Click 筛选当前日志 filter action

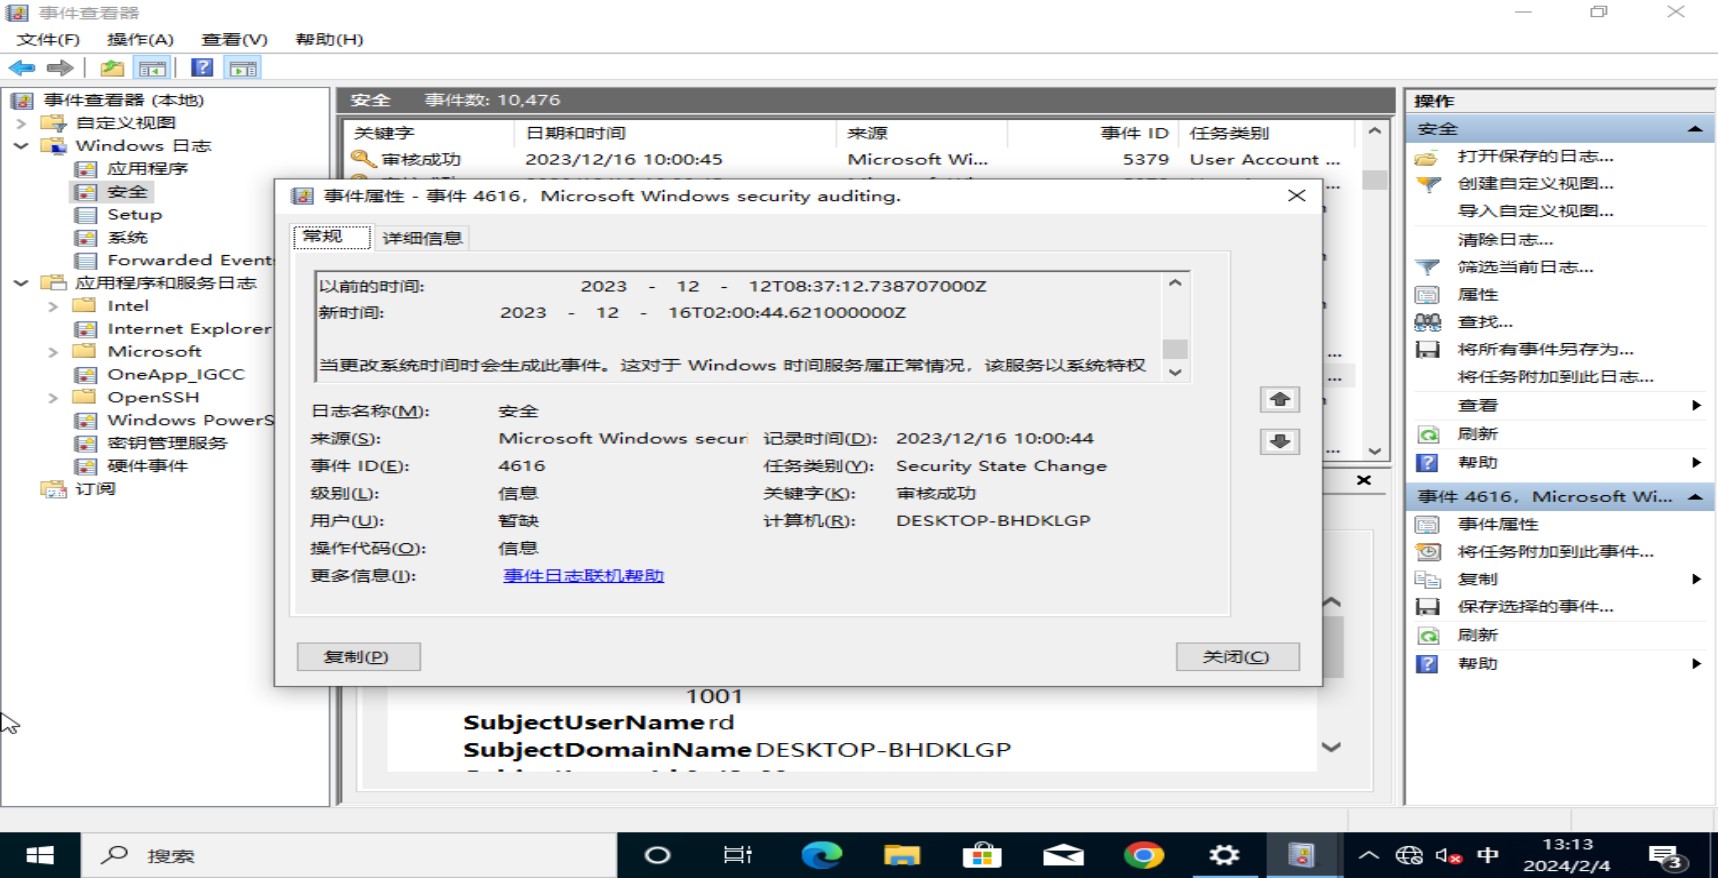(x=1525, y=267)
